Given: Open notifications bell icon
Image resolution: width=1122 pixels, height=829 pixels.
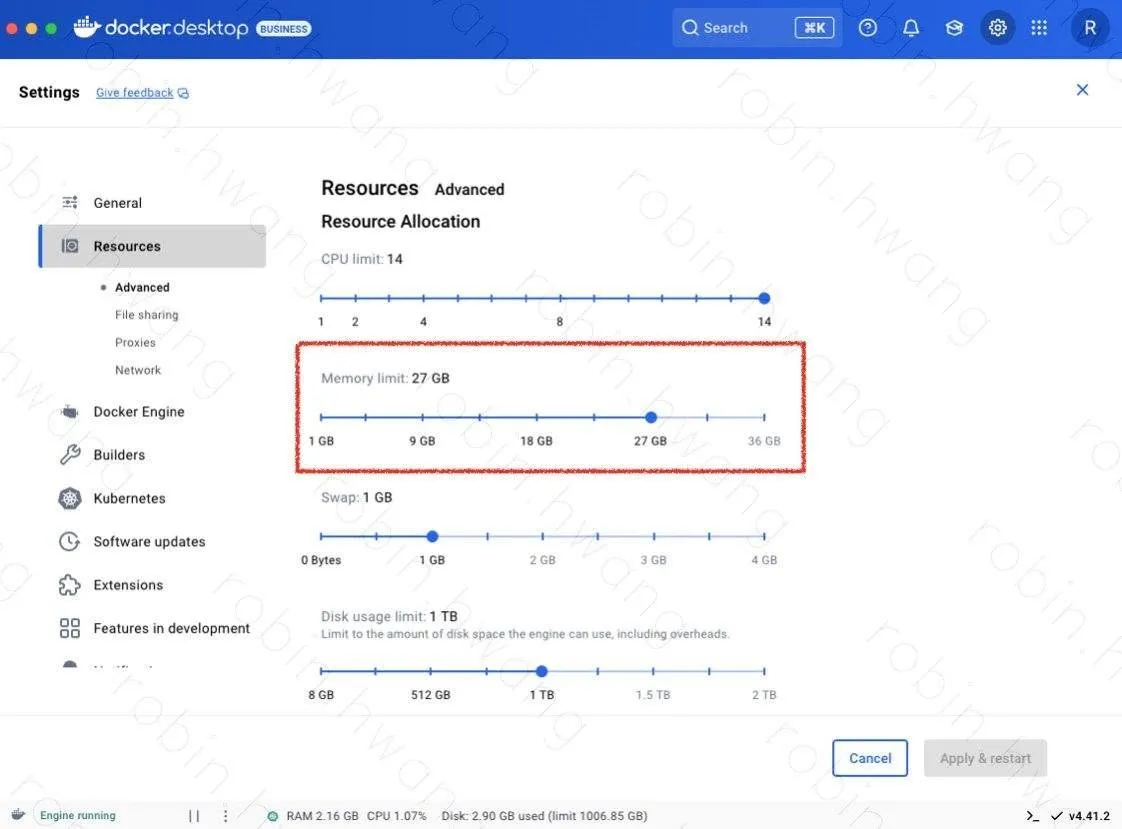Looking at the screenshot, I should (x=910, y=28).
